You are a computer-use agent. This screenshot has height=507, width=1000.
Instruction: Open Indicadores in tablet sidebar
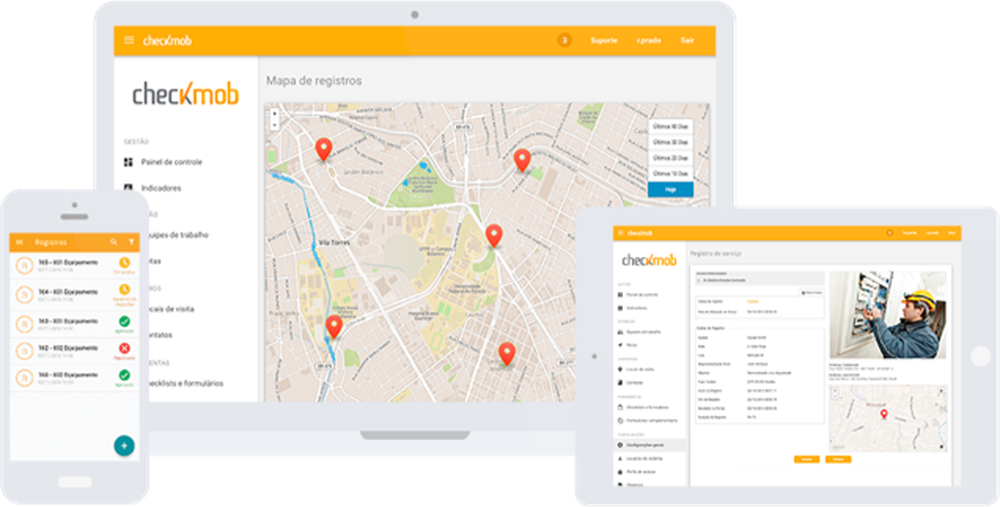coord(636,308)
